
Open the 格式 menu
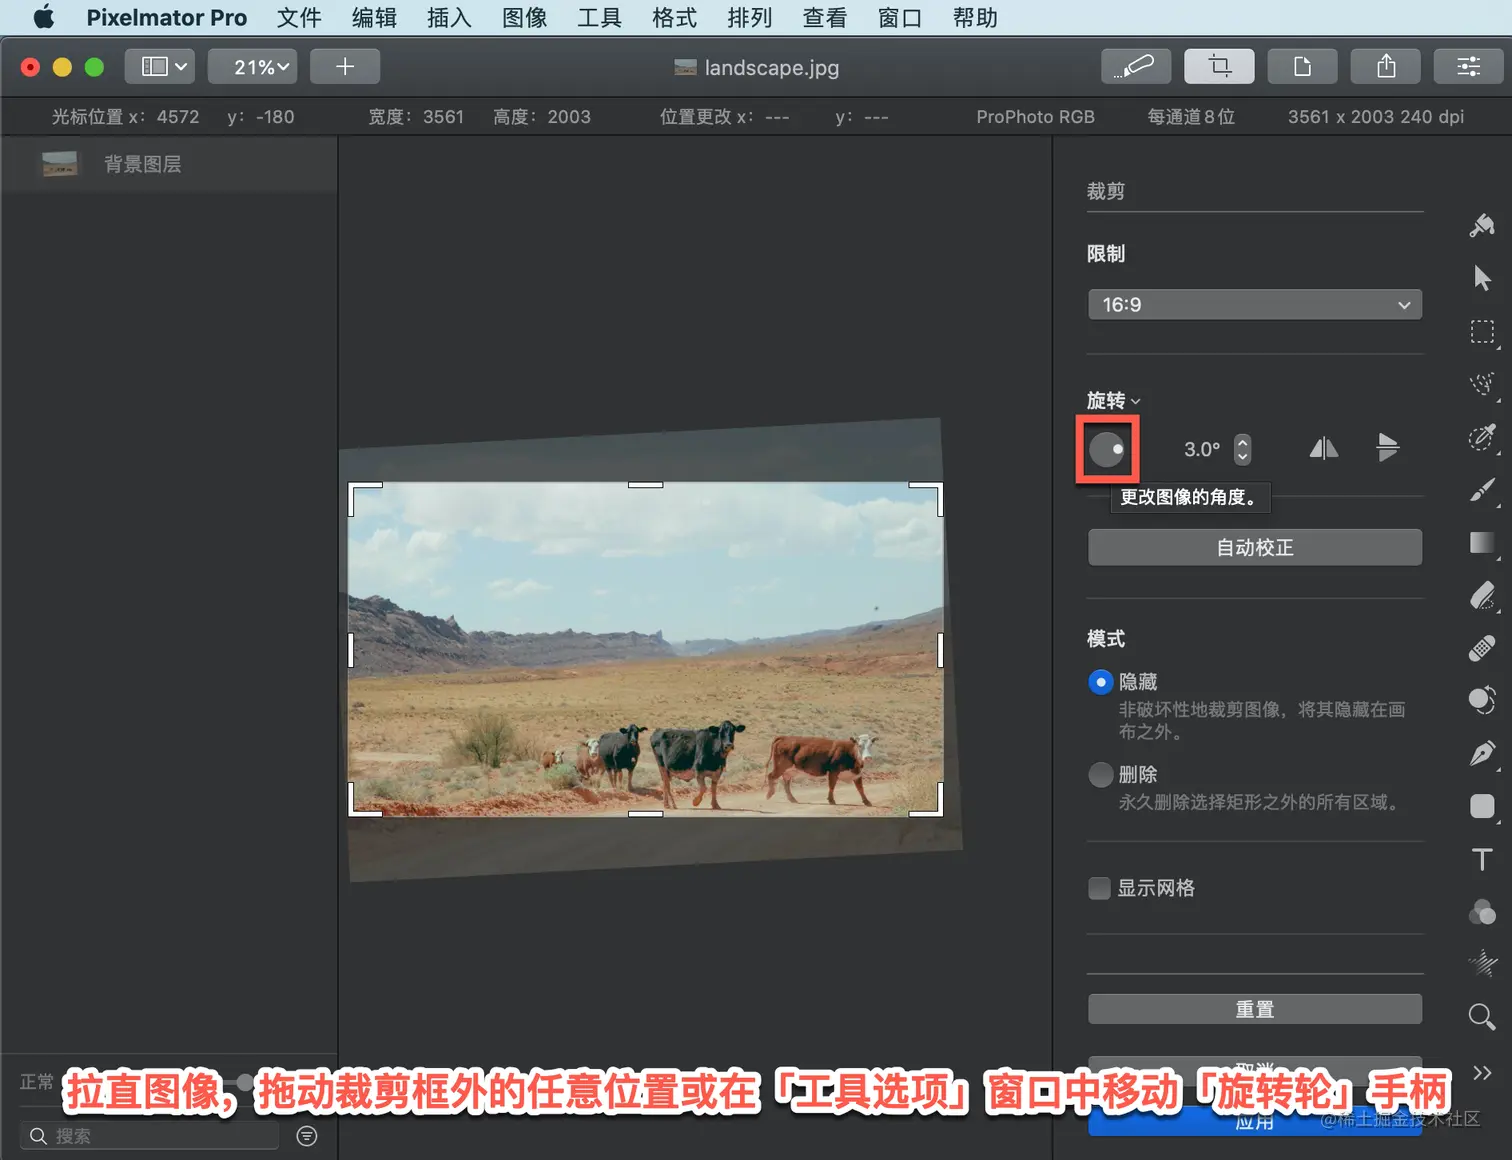click(x=674, y=18)
